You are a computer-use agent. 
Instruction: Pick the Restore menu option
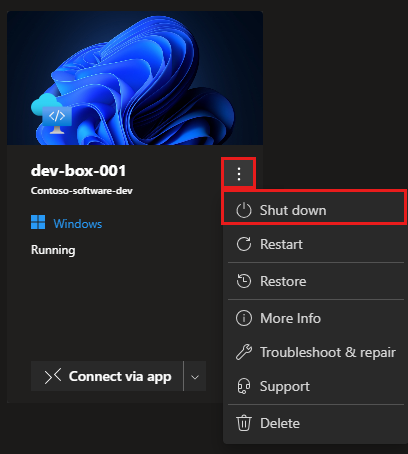coord(314,281)
